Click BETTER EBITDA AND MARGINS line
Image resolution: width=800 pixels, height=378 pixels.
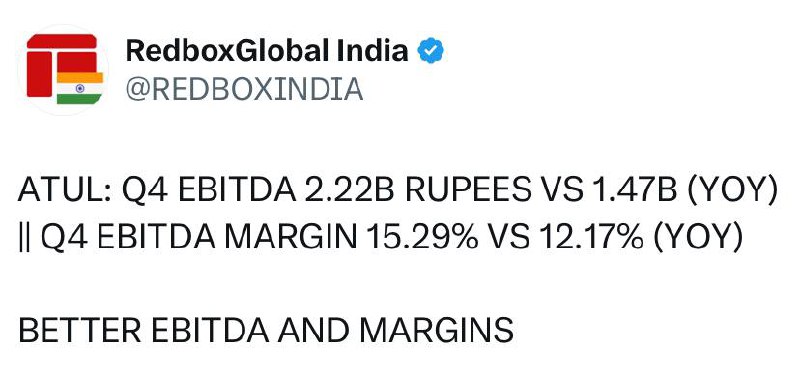point(266,331)
